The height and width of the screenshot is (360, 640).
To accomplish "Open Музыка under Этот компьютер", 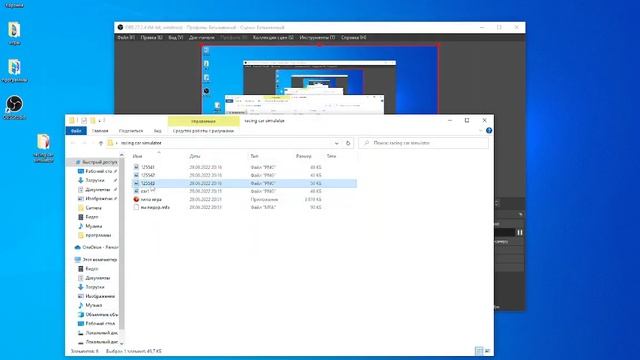I will [x=93, y=305].
